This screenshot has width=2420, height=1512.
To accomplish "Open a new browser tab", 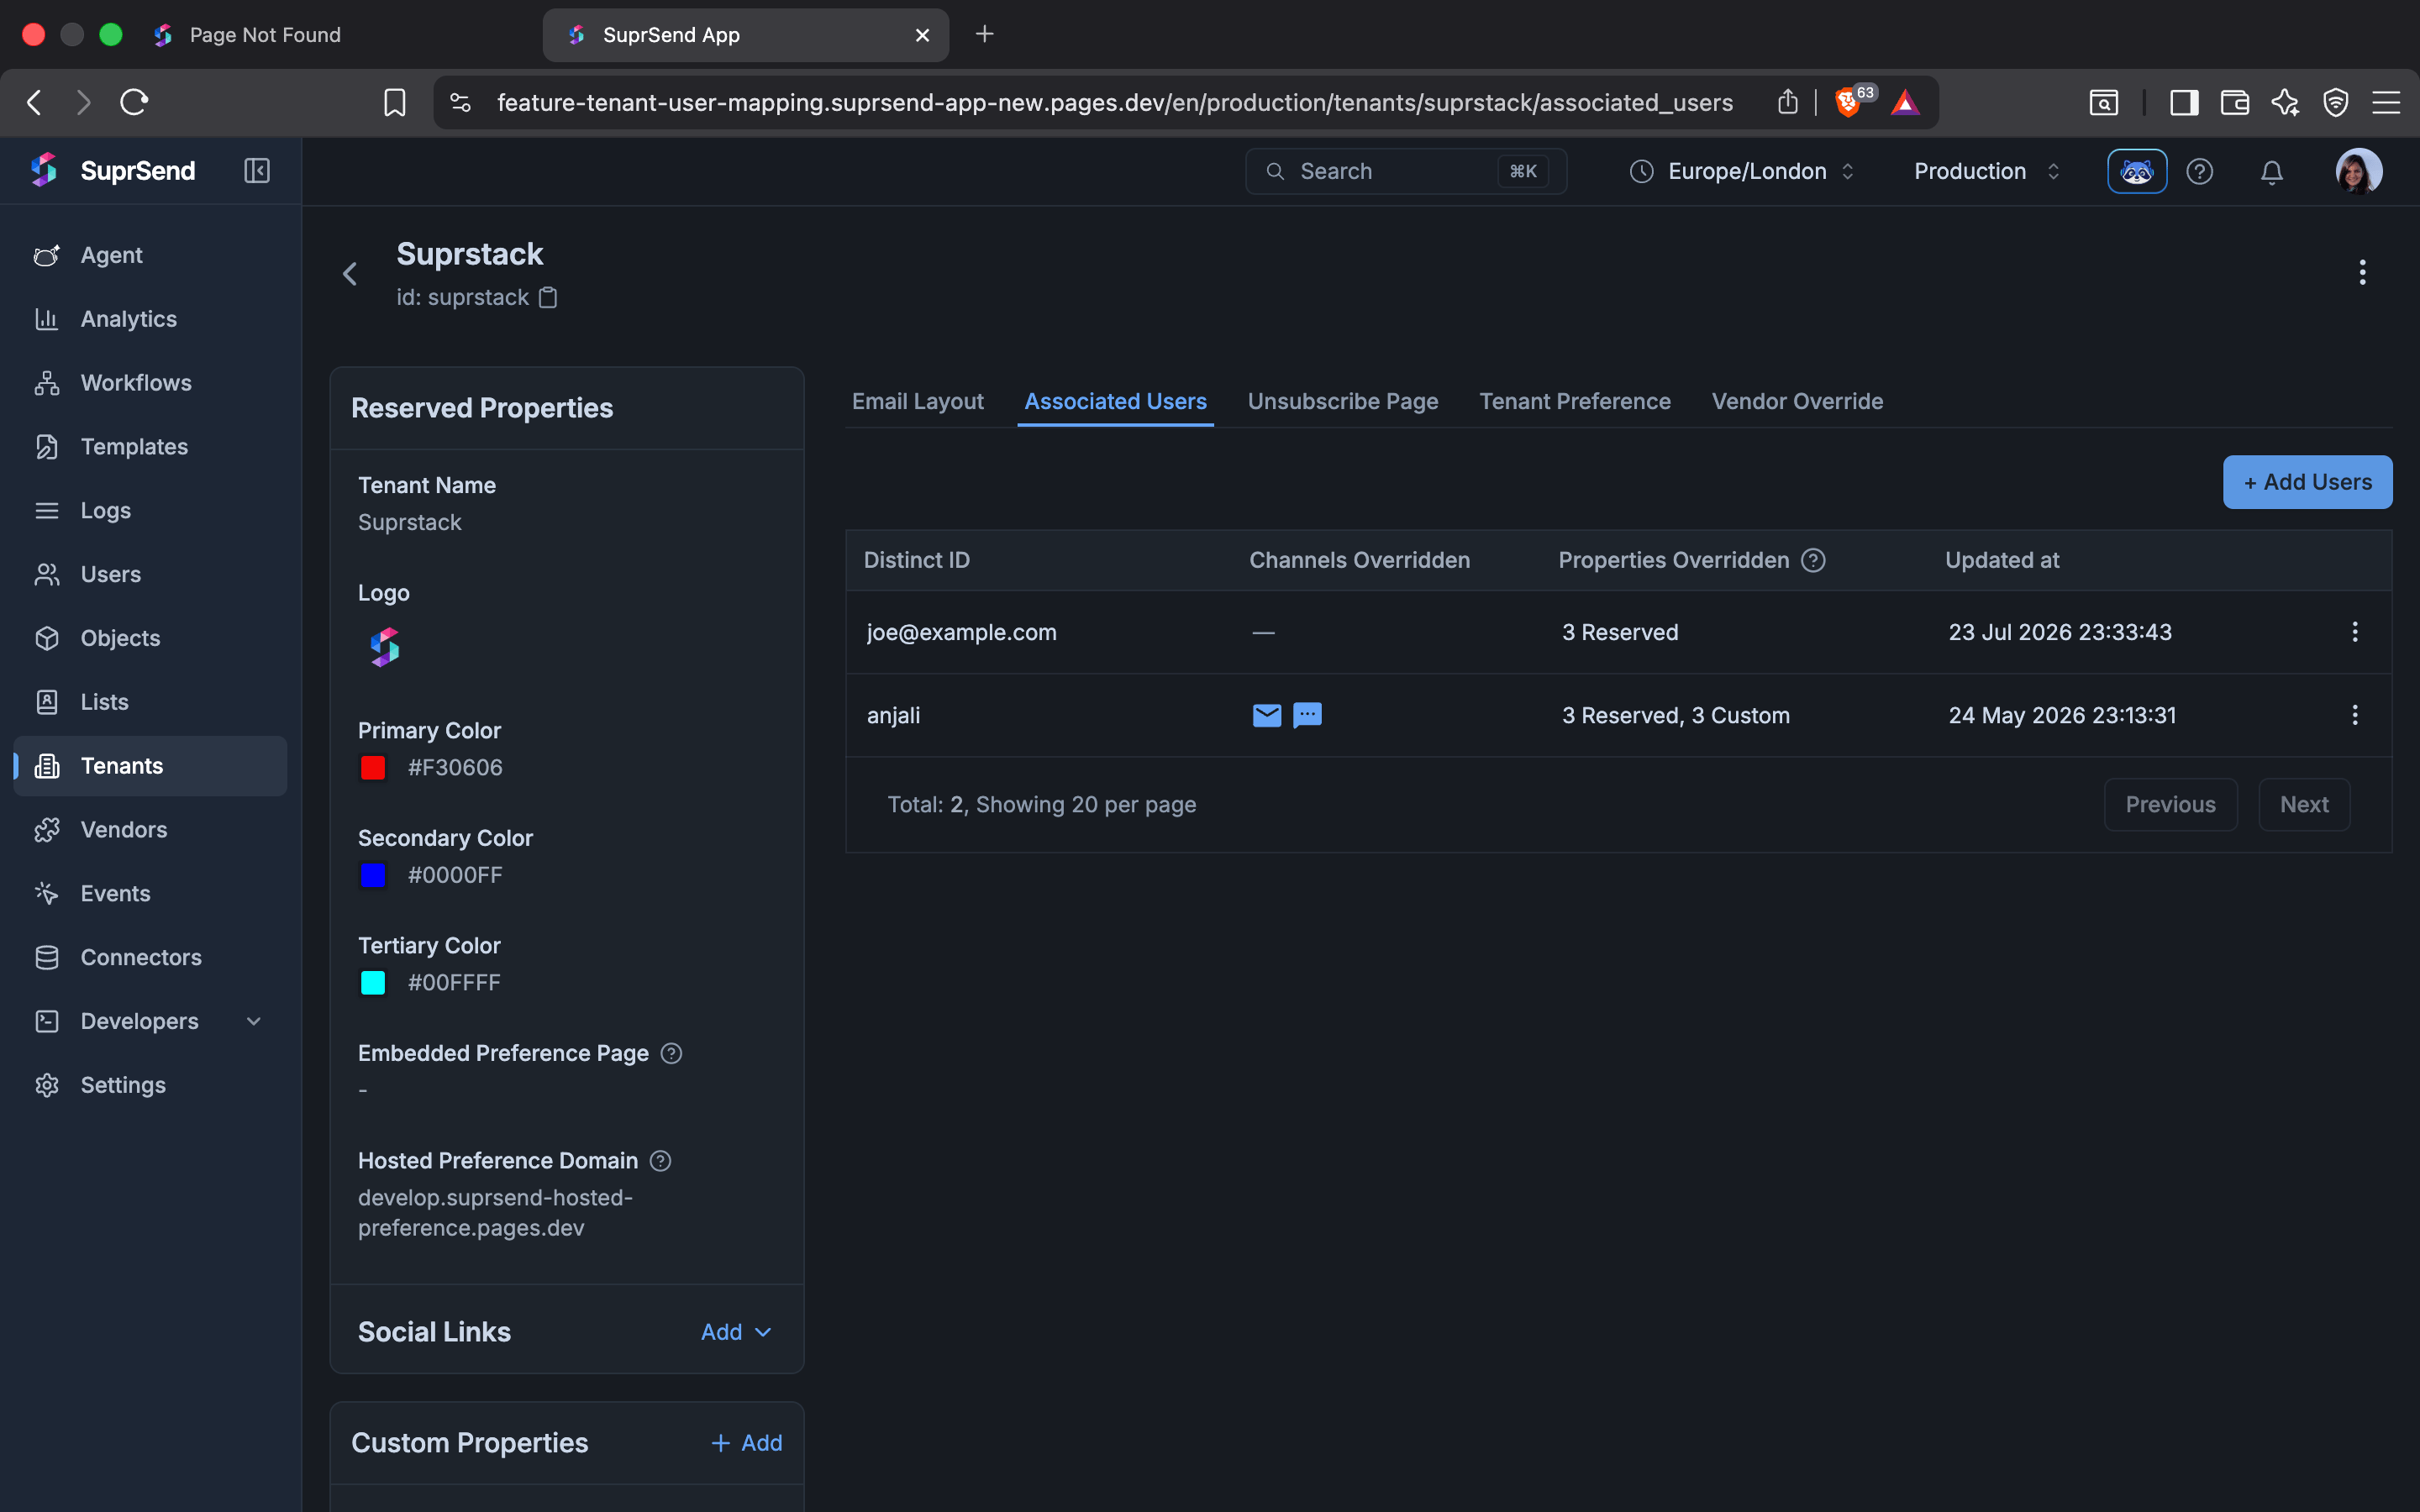I will coord(985,35).
